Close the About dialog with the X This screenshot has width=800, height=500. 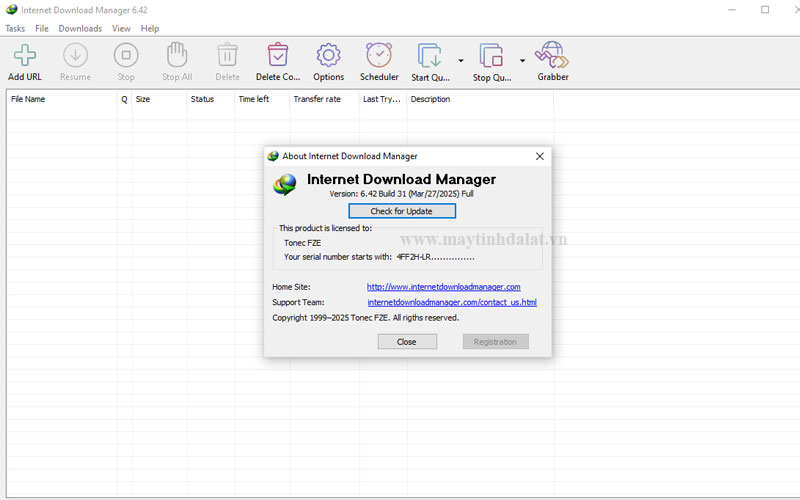[540, 156]
